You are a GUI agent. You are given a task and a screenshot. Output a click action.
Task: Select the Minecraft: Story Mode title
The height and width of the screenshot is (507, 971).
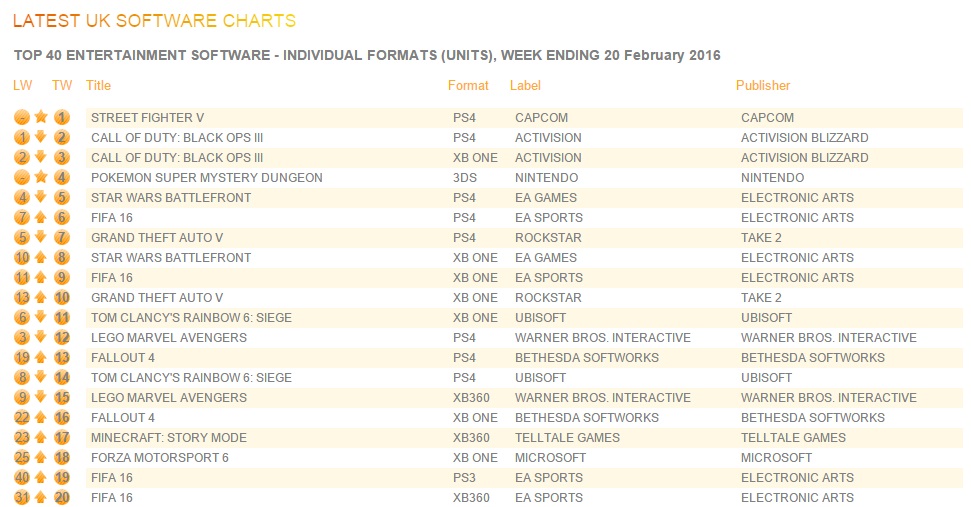169,438
